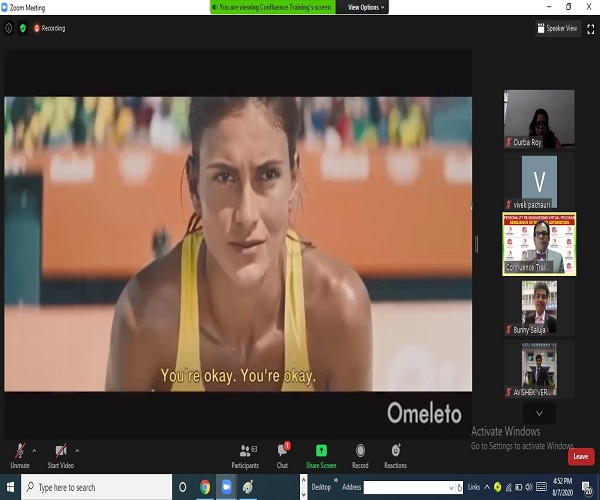The width and height of the screenshot is (600, 500).
Task: Open the Windows Start menu
Action: tap(10, 487)
